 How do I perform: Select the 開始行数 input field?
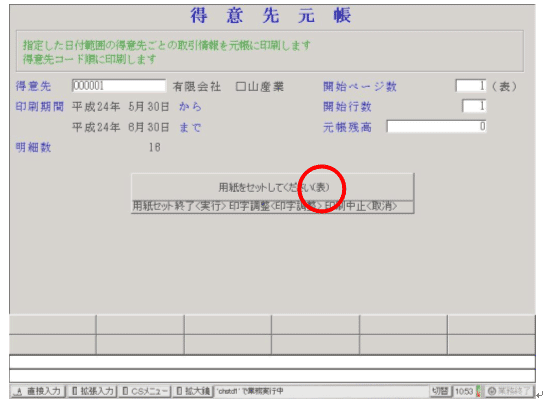tap(474, 106)
